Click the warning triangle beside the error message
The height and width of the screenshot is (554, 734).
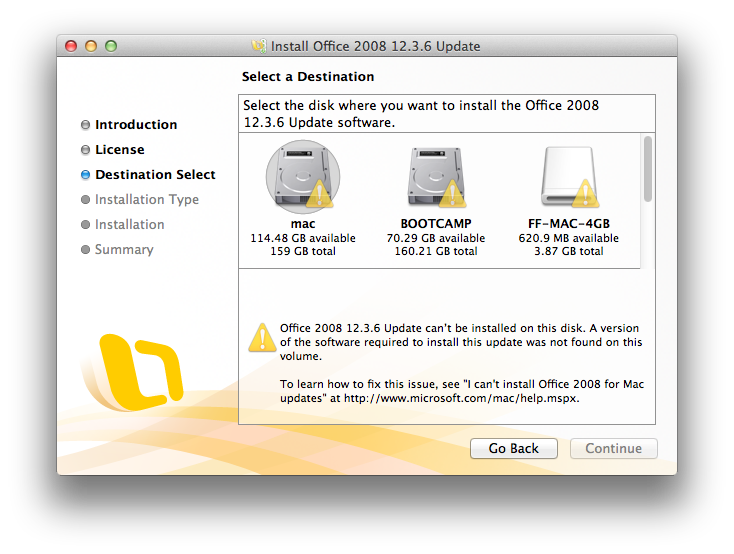click(262, 337)
